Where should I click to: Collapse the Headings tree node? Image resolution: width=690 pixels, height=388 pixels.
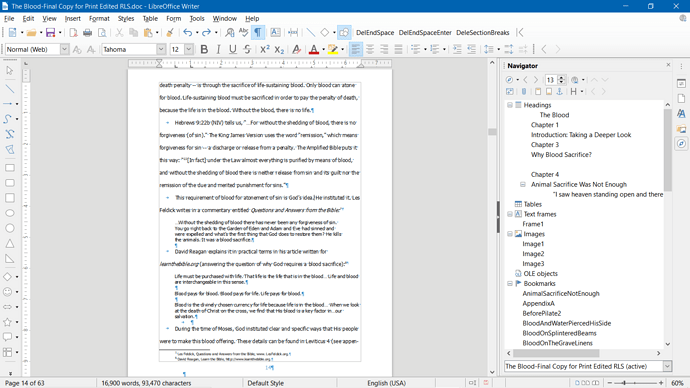click(510, 105)
